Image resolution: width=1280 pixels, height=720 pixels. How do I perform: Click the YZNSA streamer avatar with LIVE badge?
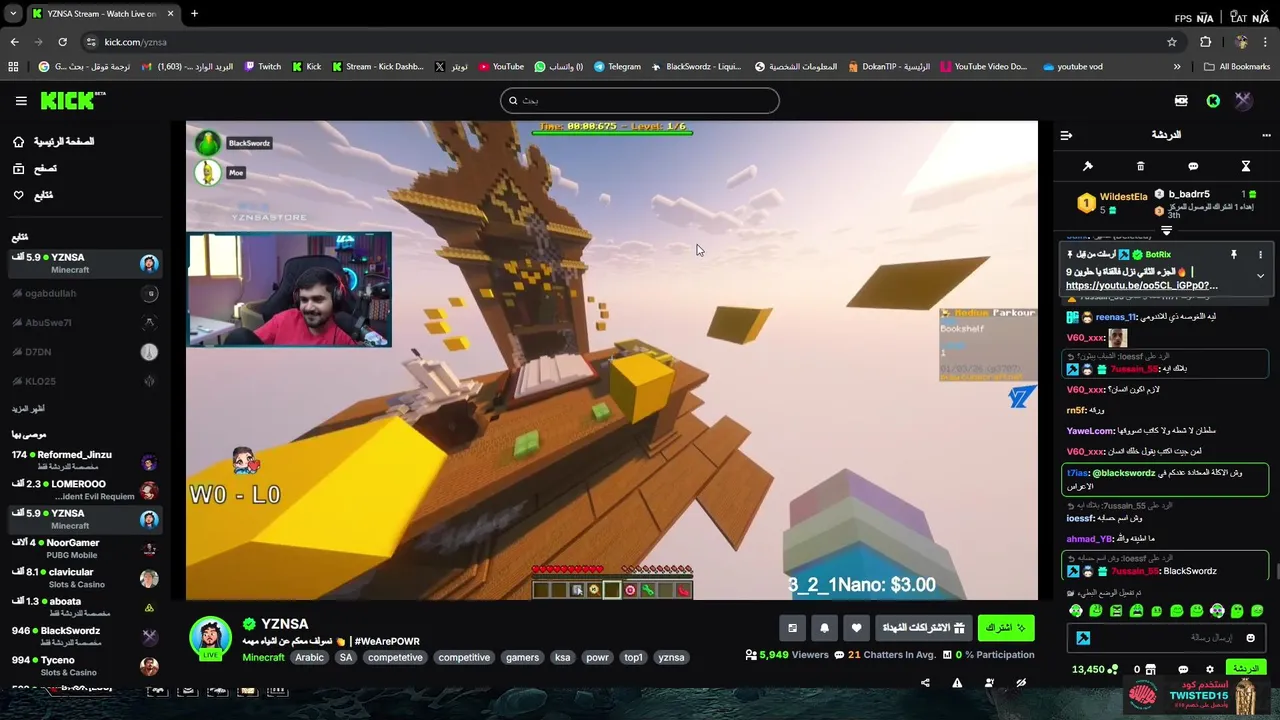coord(210,638)
